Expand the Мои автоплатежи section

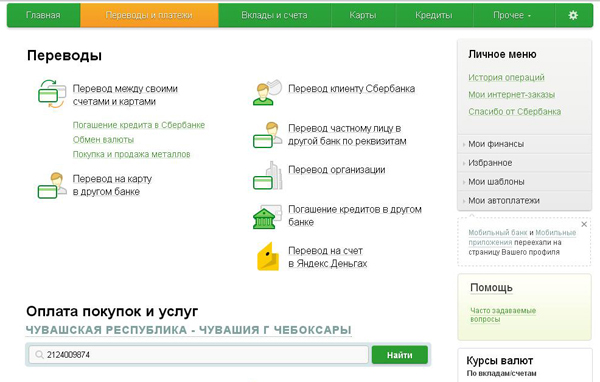(x=524, y=200)
